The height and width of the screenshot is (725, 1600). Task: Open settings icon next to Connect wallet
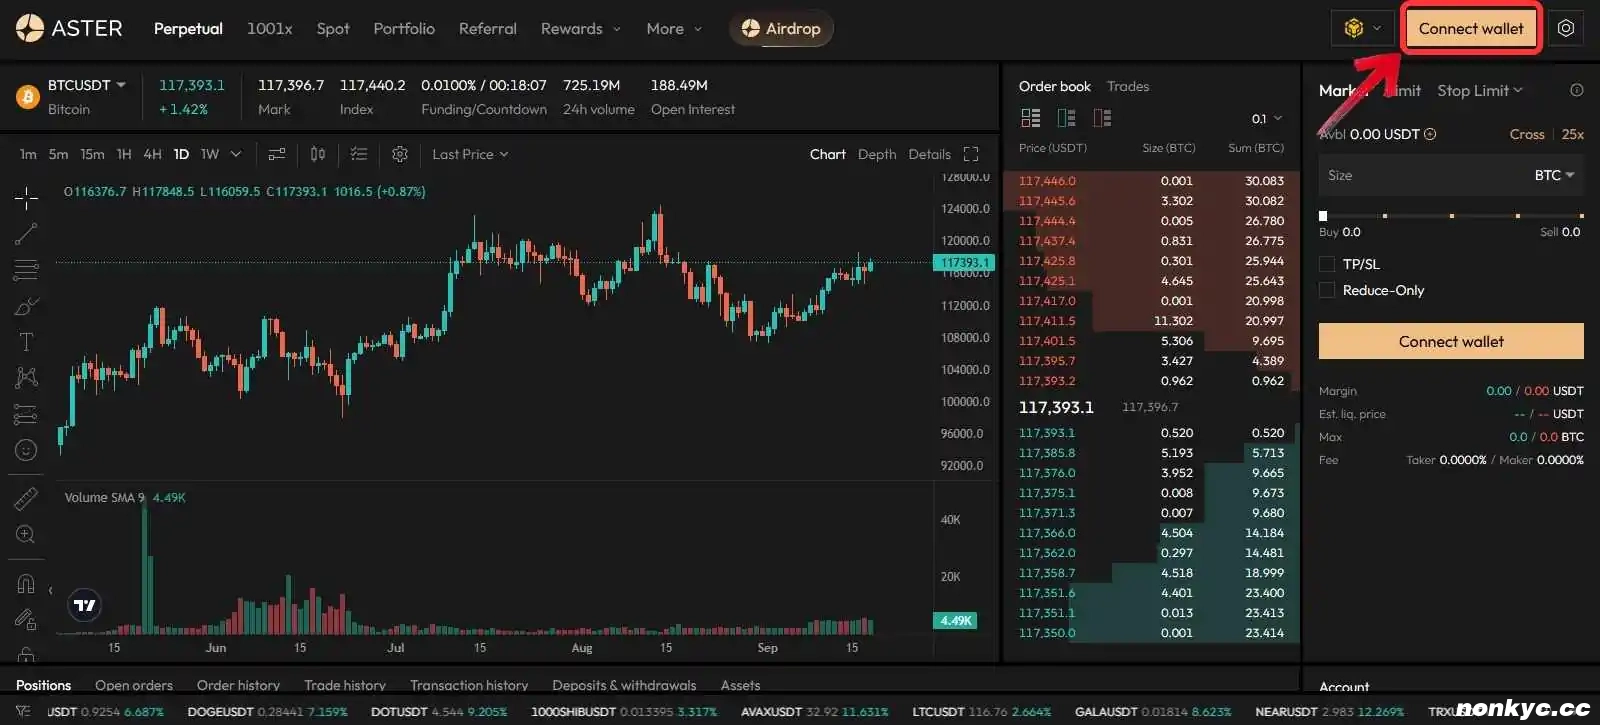point(1566,28)
